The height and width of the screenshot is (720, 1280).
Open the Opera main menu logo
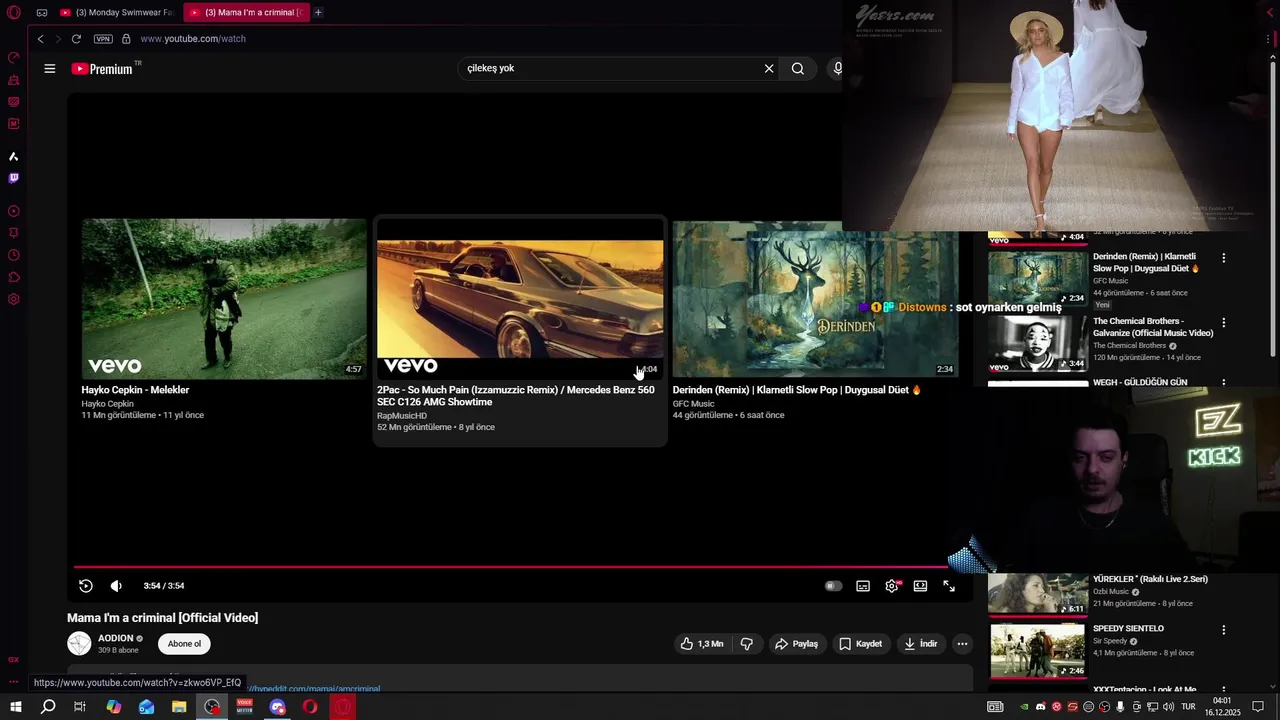coord(14,12)
